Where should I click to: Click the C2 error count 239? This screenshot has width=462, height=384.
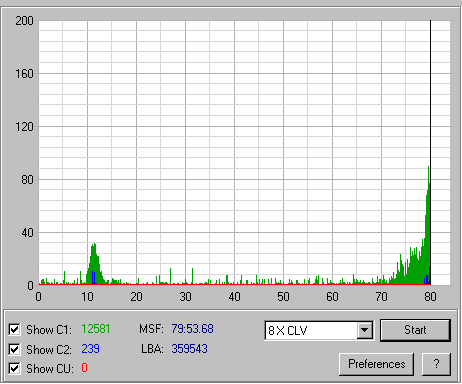[90, 349]
